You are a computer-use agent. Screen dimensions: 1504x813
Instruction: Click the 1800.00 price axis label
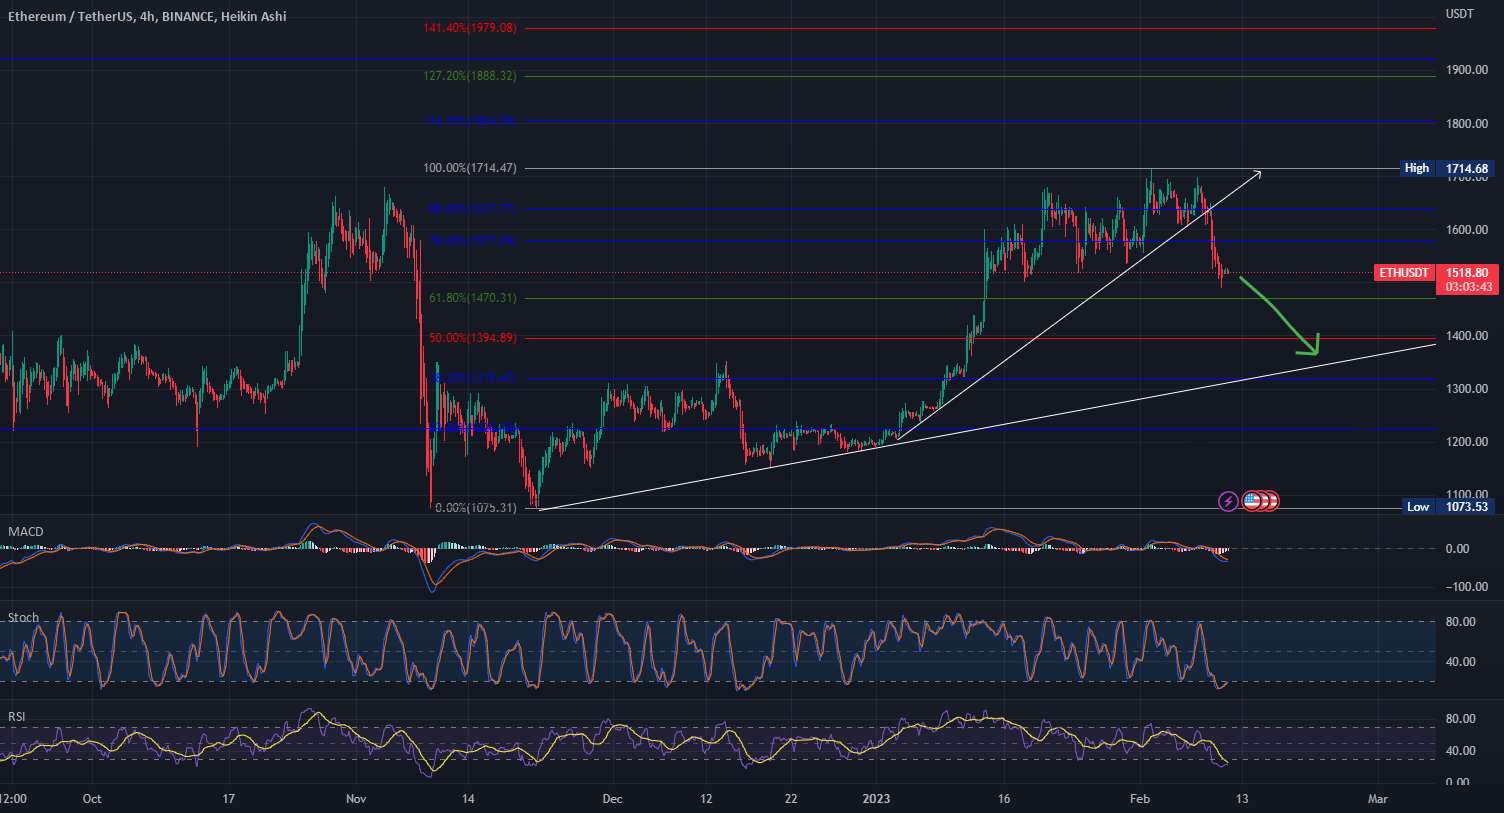[1466, 124]
